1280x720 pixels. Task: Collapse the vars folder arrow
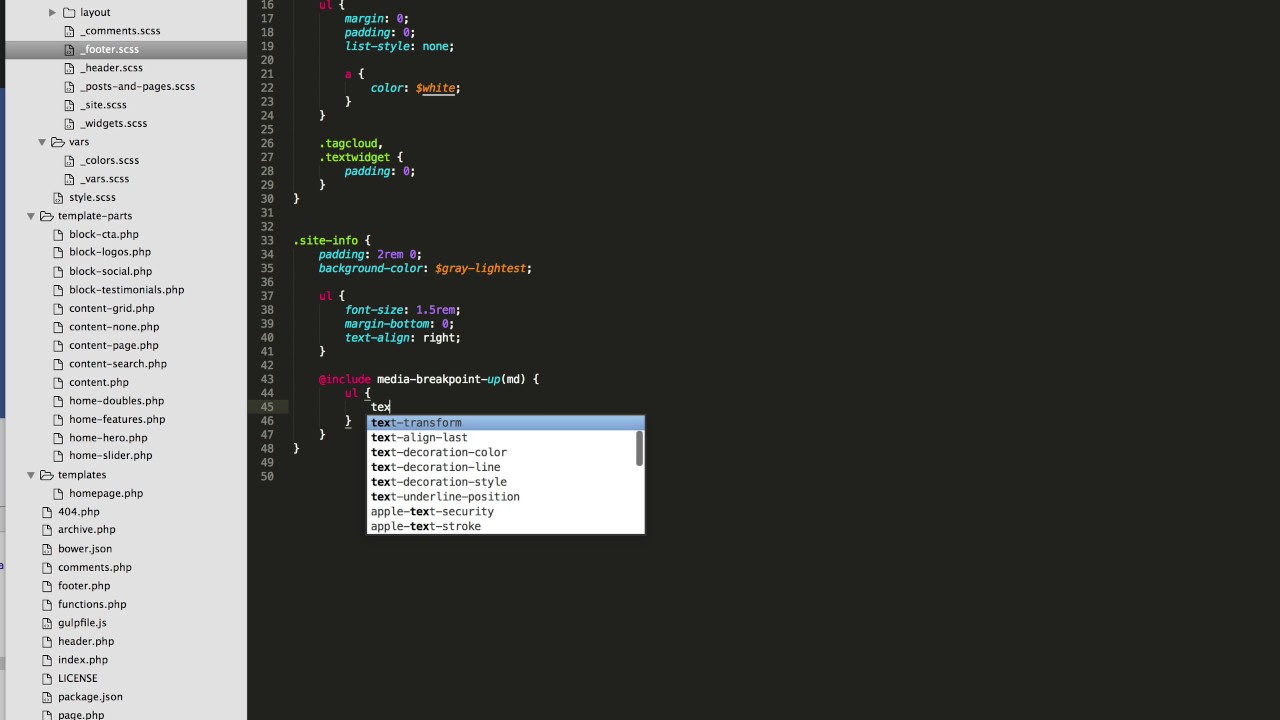[42, 142]
